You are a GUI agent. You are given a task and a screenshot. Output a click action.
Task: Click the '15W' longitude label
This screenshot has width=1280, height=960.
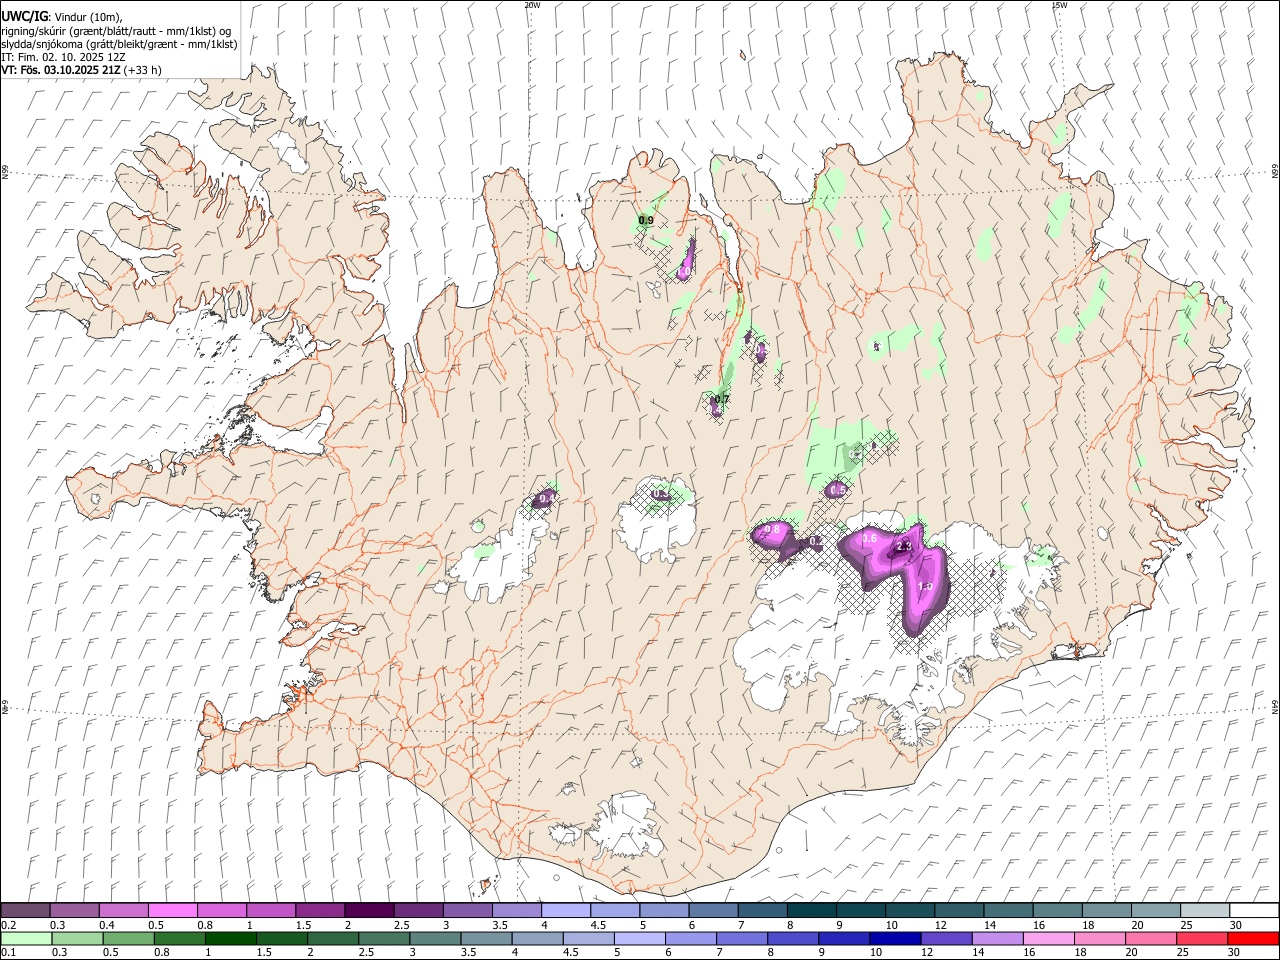pos(1059,5)
